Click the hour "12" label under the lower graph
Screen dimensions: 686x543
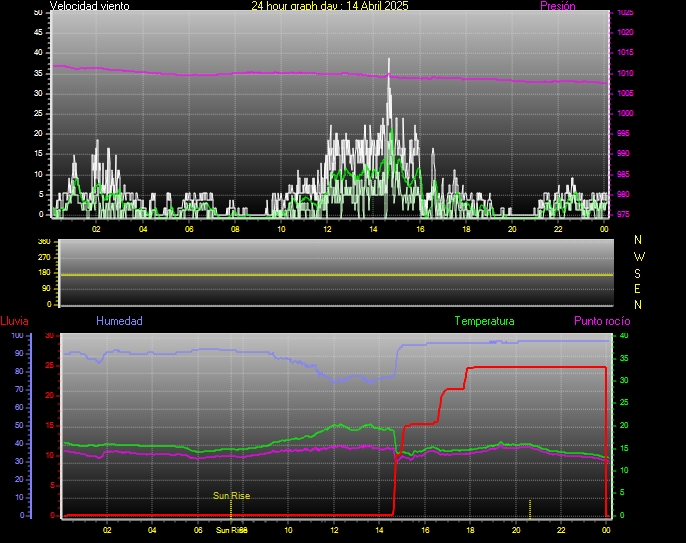[334, 530]
